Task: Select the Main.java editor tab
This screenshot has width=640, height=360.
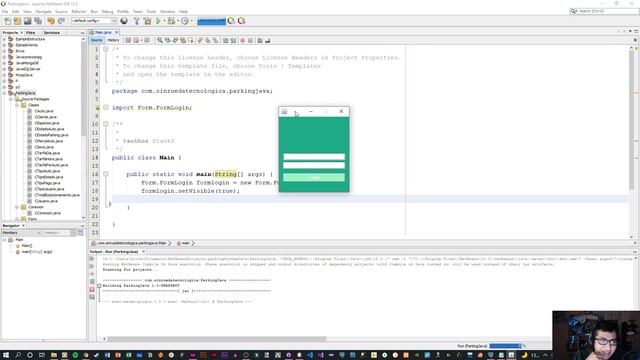Action: pos(103,32)
